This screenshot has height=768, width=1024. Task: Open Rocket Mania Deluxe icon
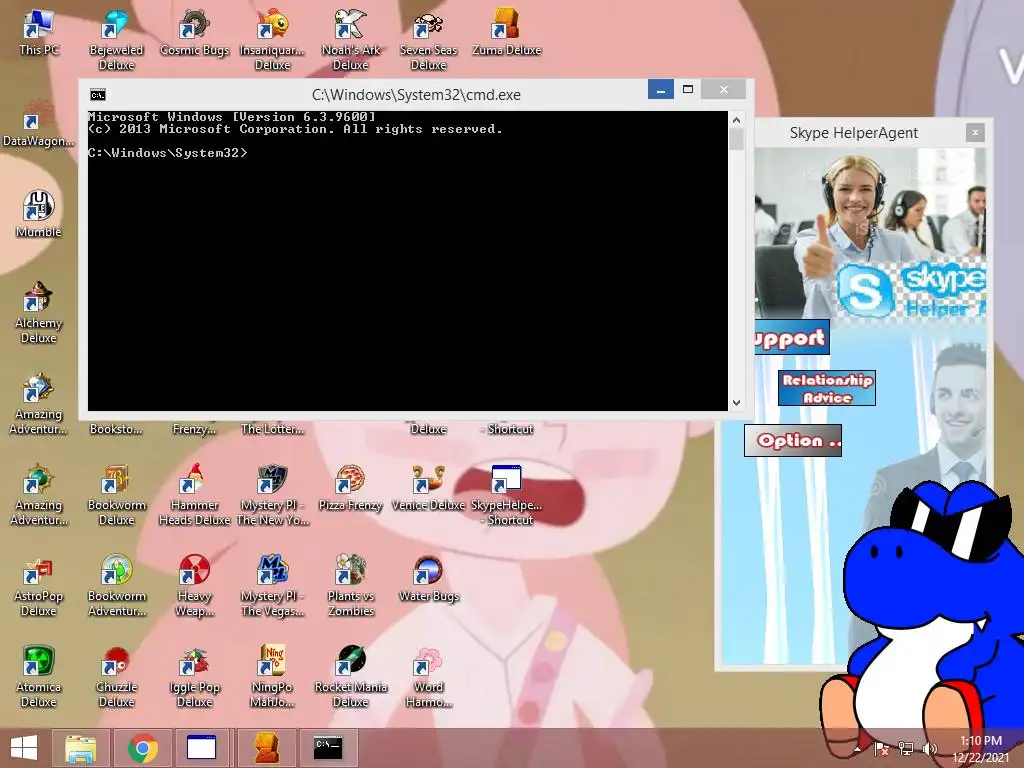(x=351, y=677)
